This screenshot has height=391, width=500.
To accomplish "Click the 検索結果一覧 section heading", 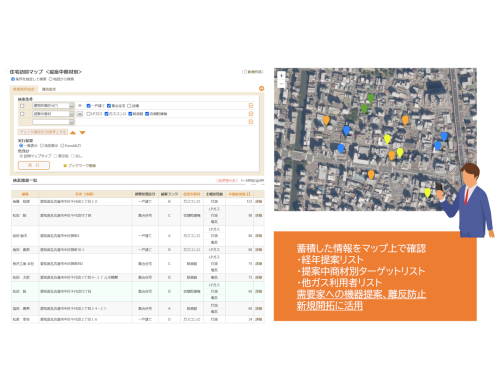I will point(25,180).
